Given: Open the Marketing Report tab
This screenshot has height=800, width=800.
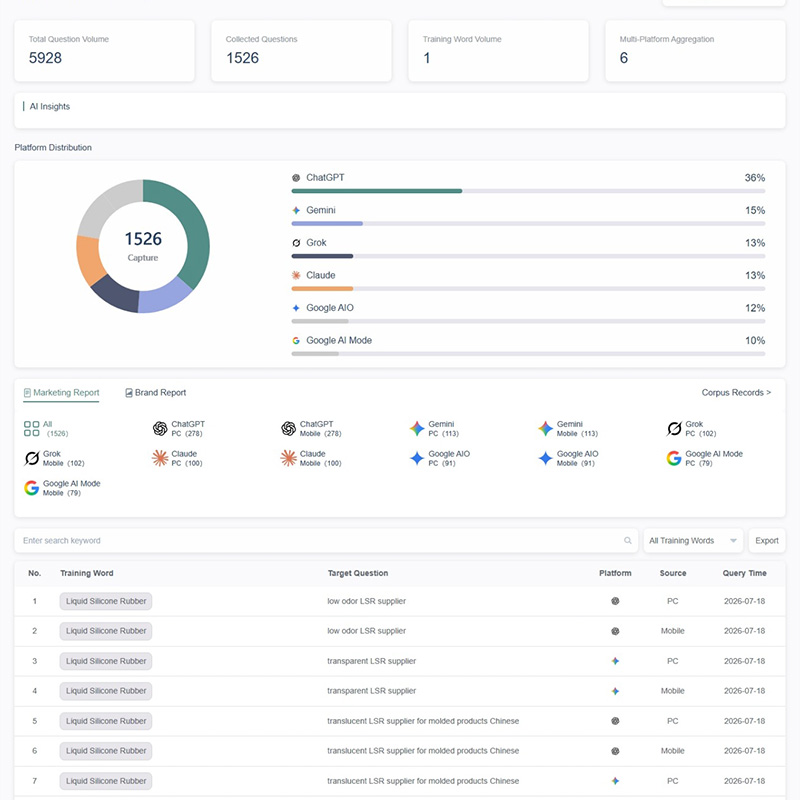Looking at the screenshot, I should 61,392.
